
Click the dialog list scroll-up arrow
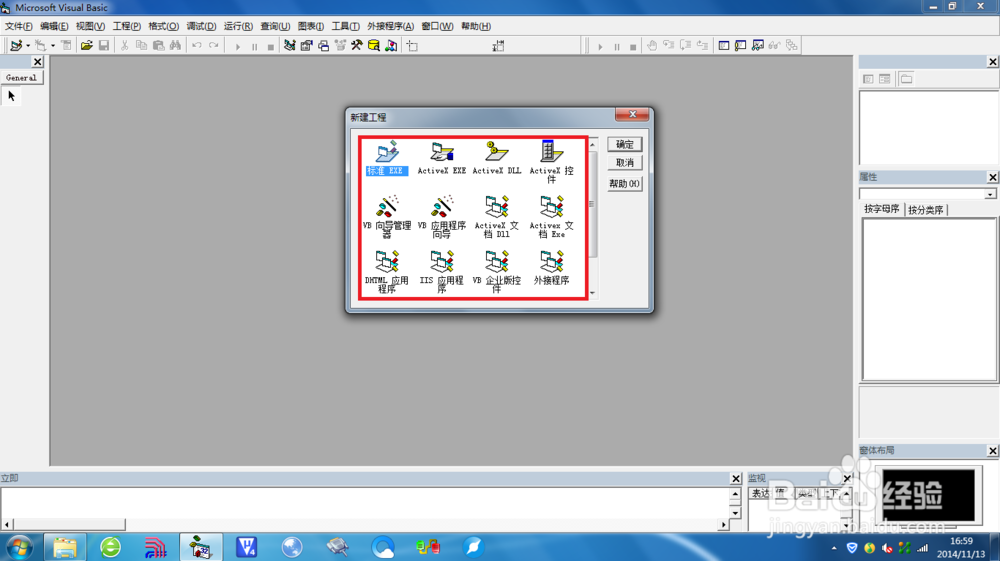(x=592, y=145)
